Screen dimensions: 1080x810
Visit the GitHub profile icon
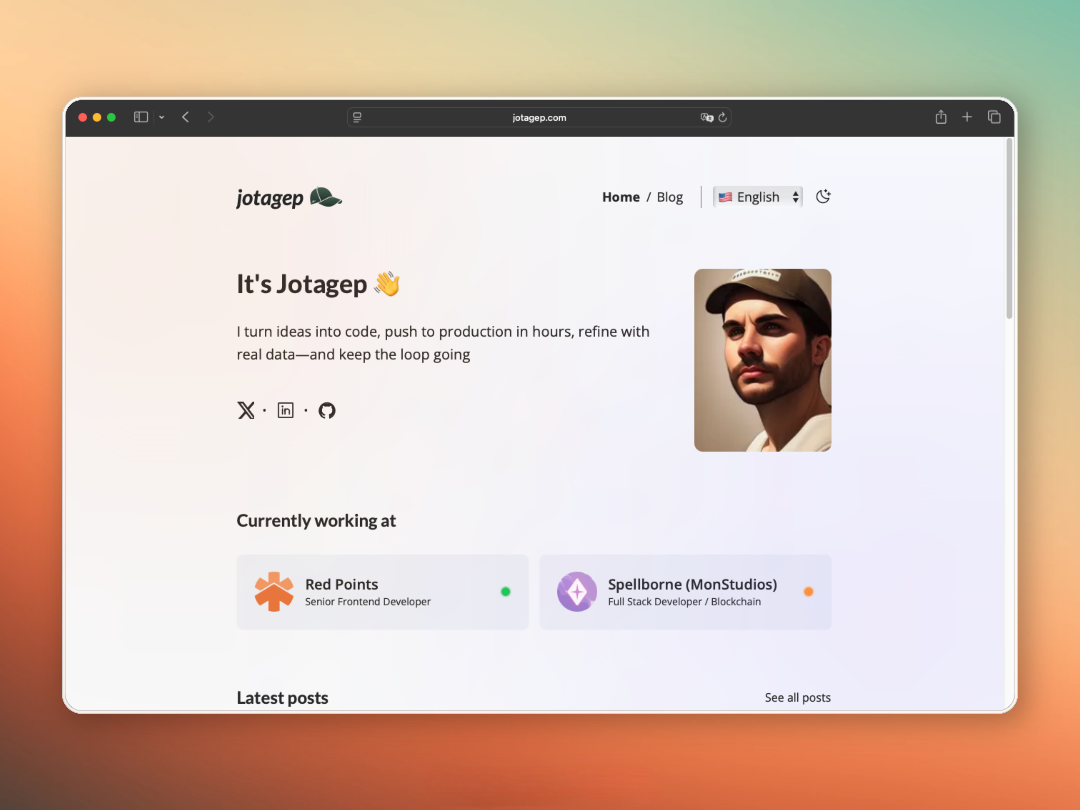327,410
